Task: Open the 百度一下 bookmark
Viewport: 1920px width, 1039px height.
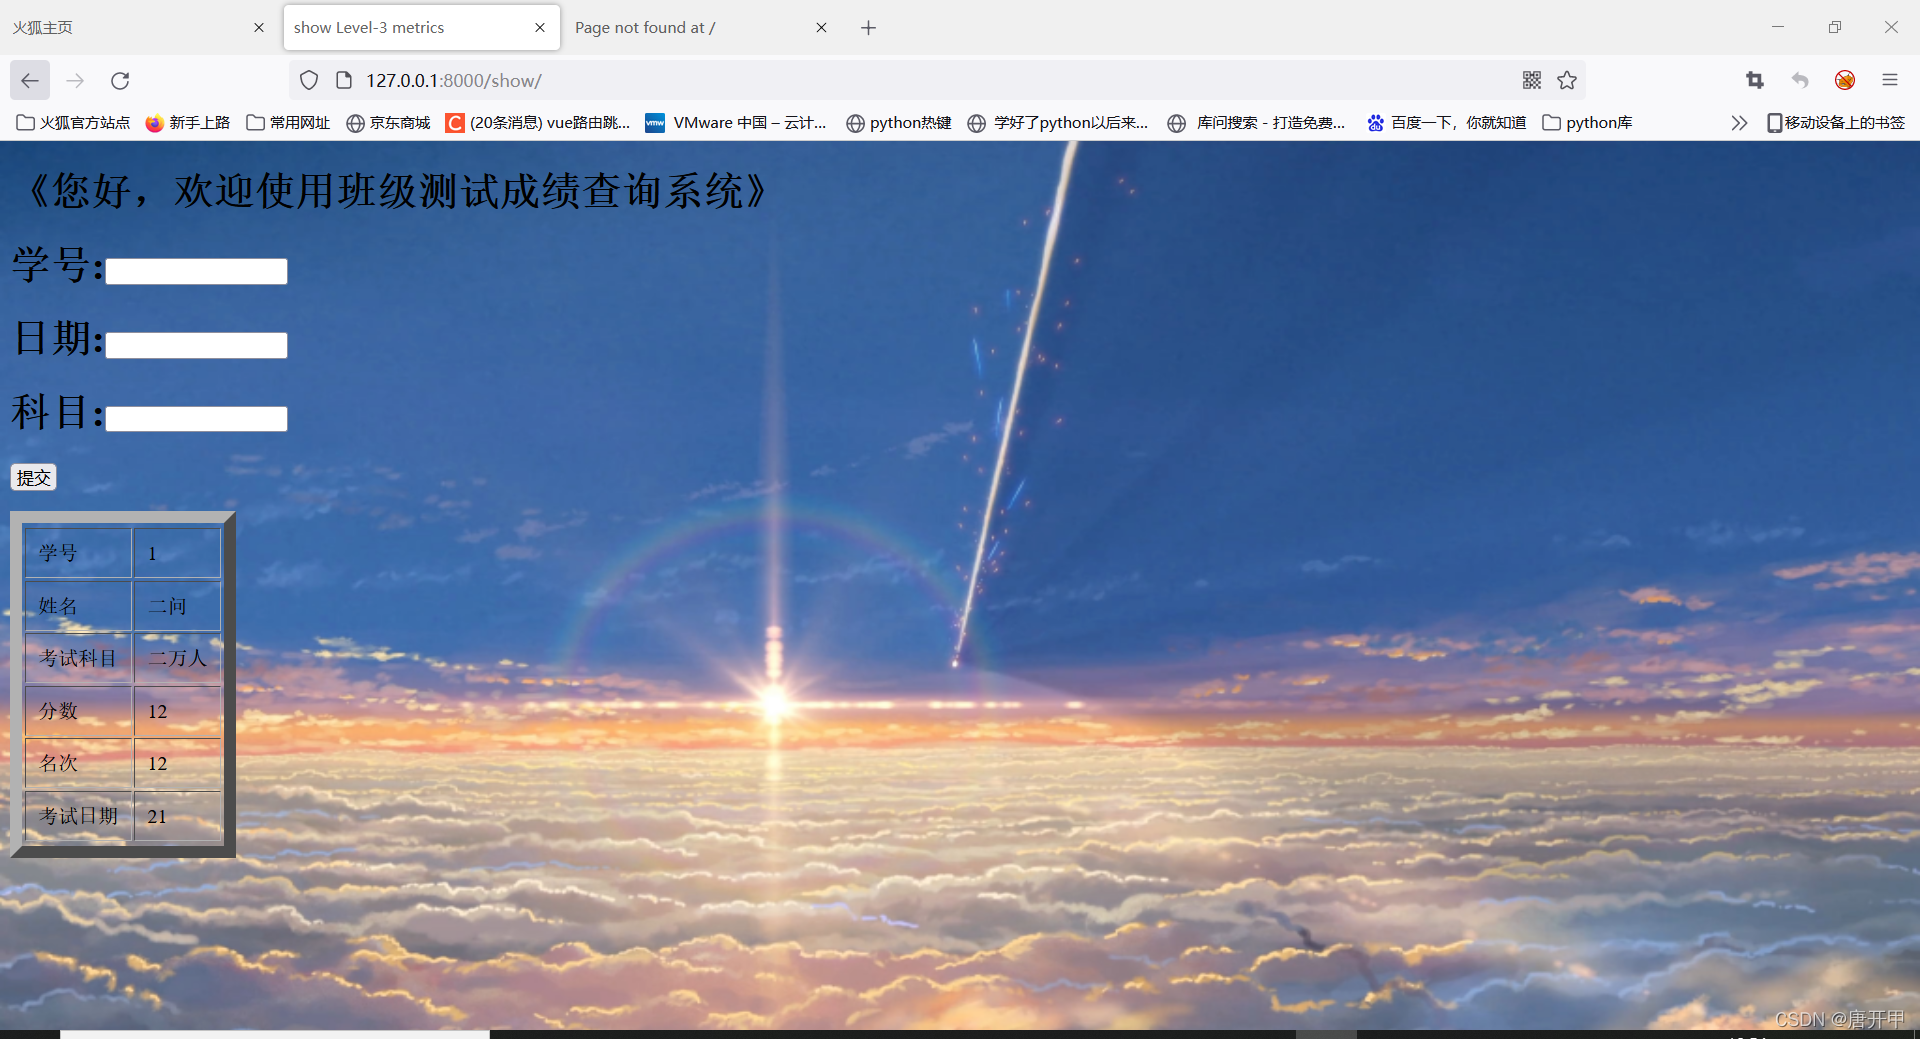Action: [x=1446, y=123]
